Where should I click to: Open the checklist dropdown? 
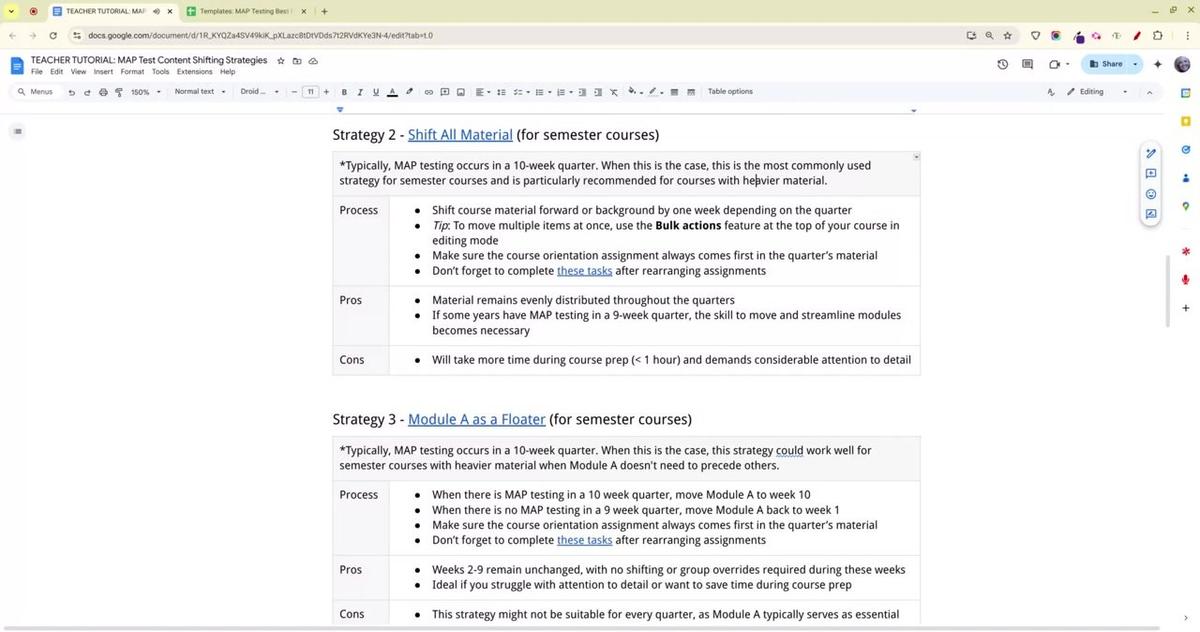pyautogui.click(x=520, y=92)
